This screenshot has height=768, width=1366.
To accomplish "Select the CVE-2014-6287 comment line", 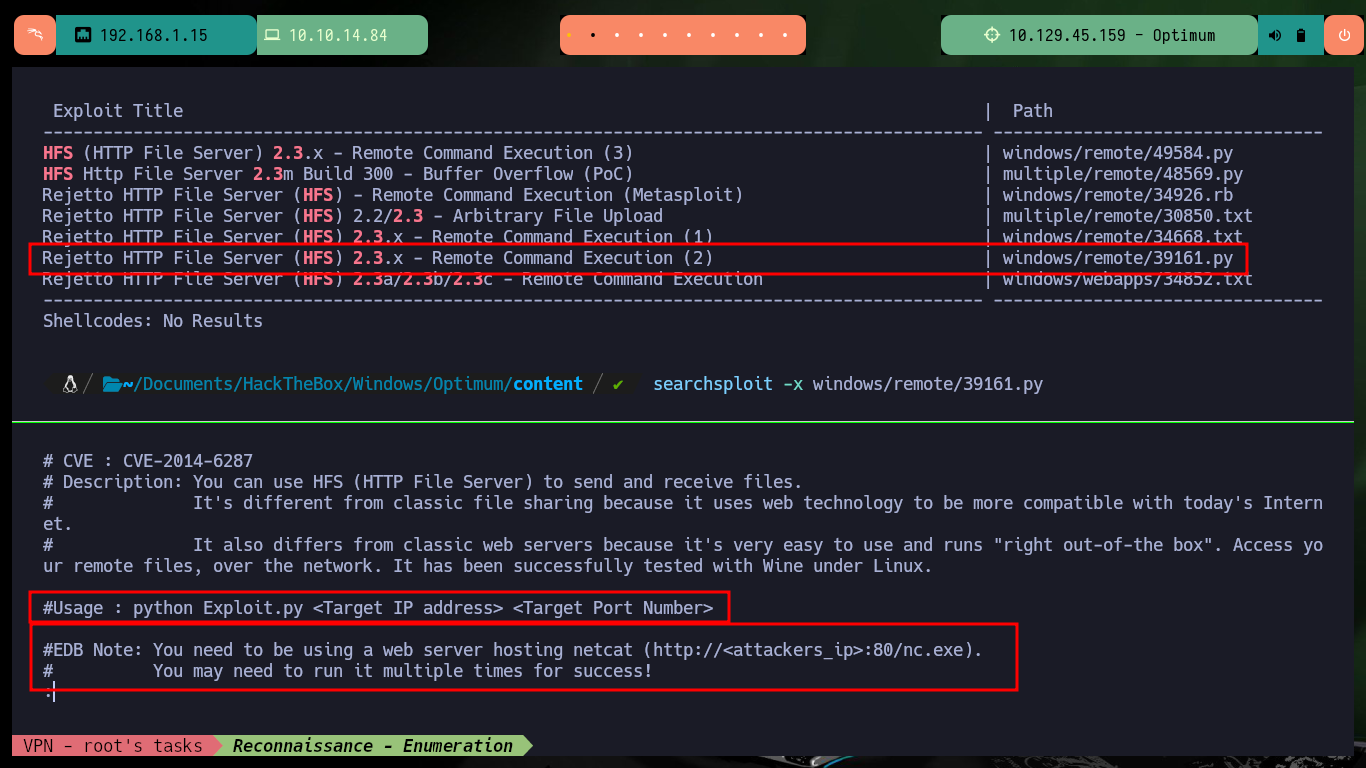I will (148, 461).
